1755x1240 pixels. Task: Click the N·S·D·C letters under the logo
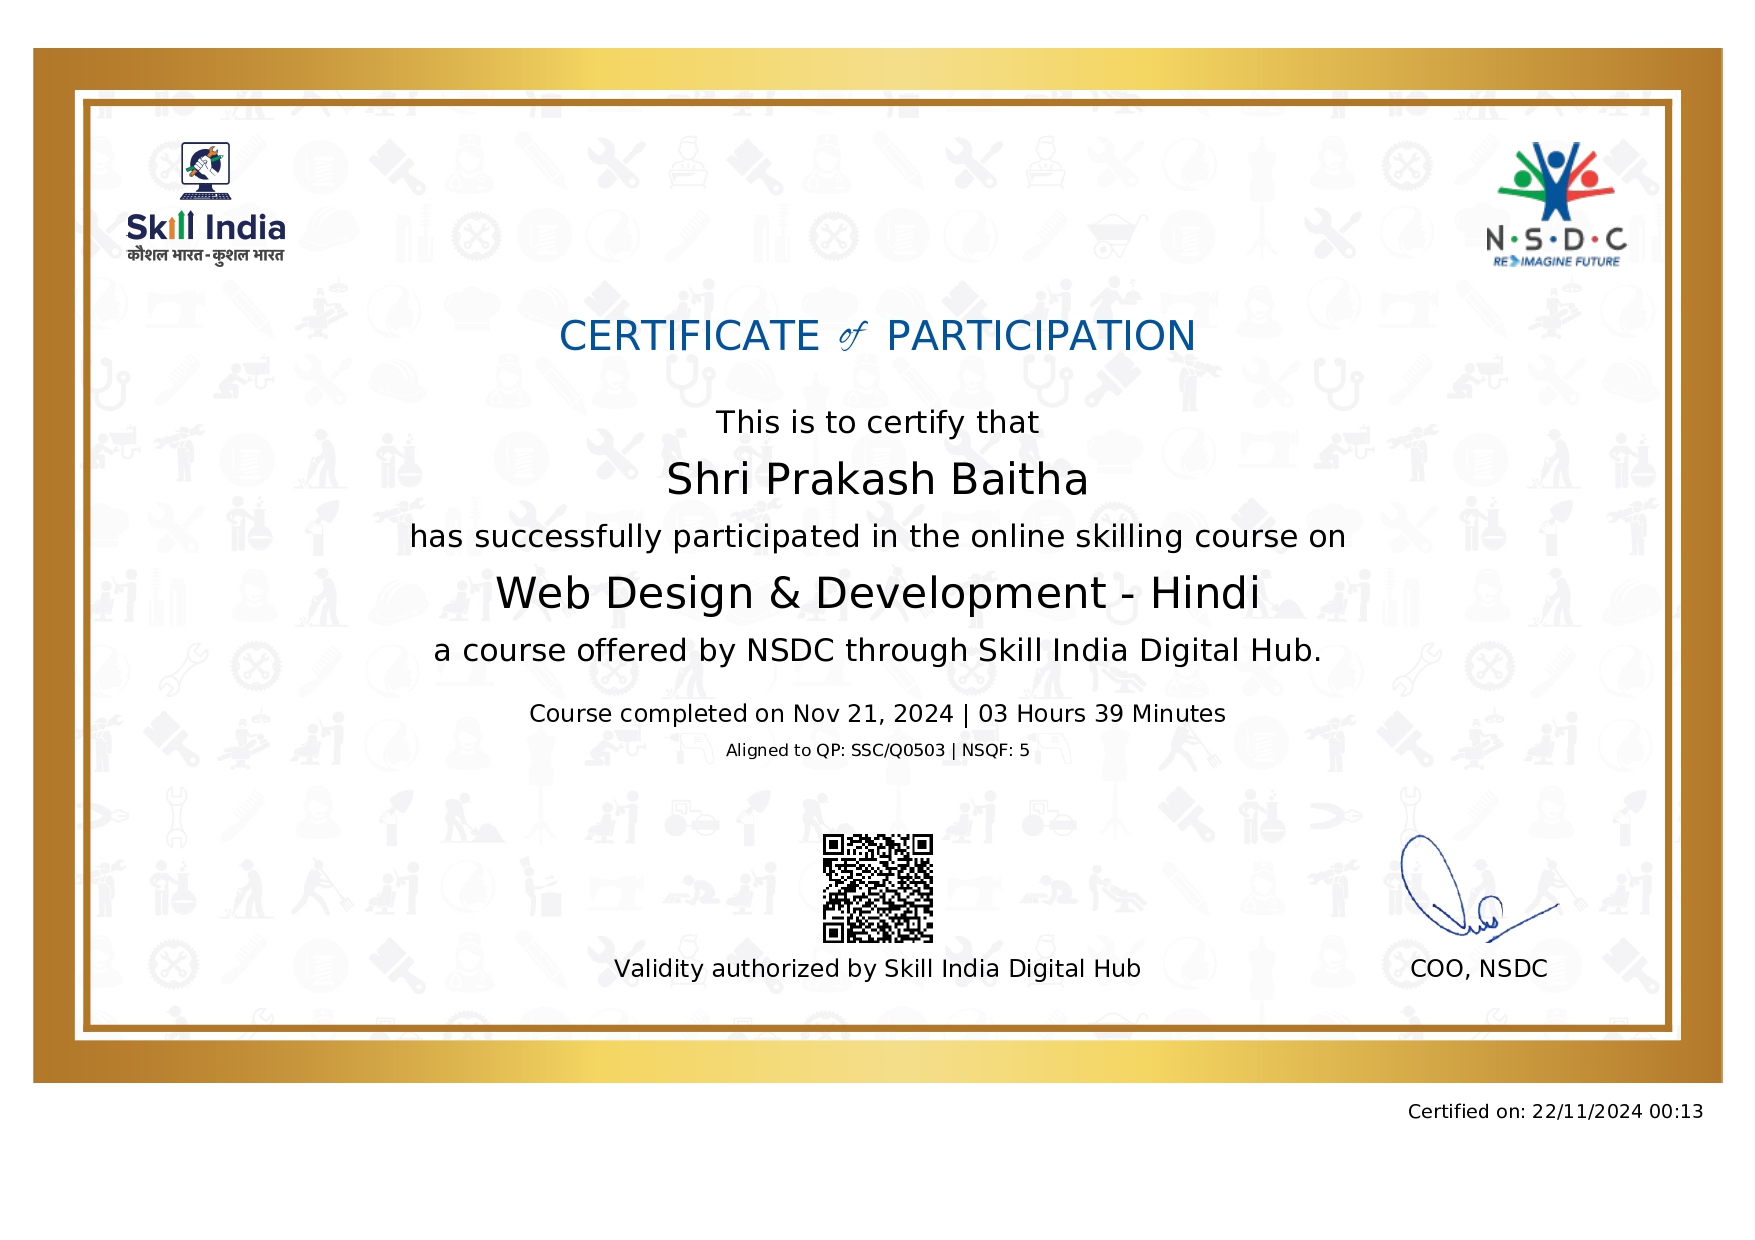pyautogui.click(x=1556, y=240)
